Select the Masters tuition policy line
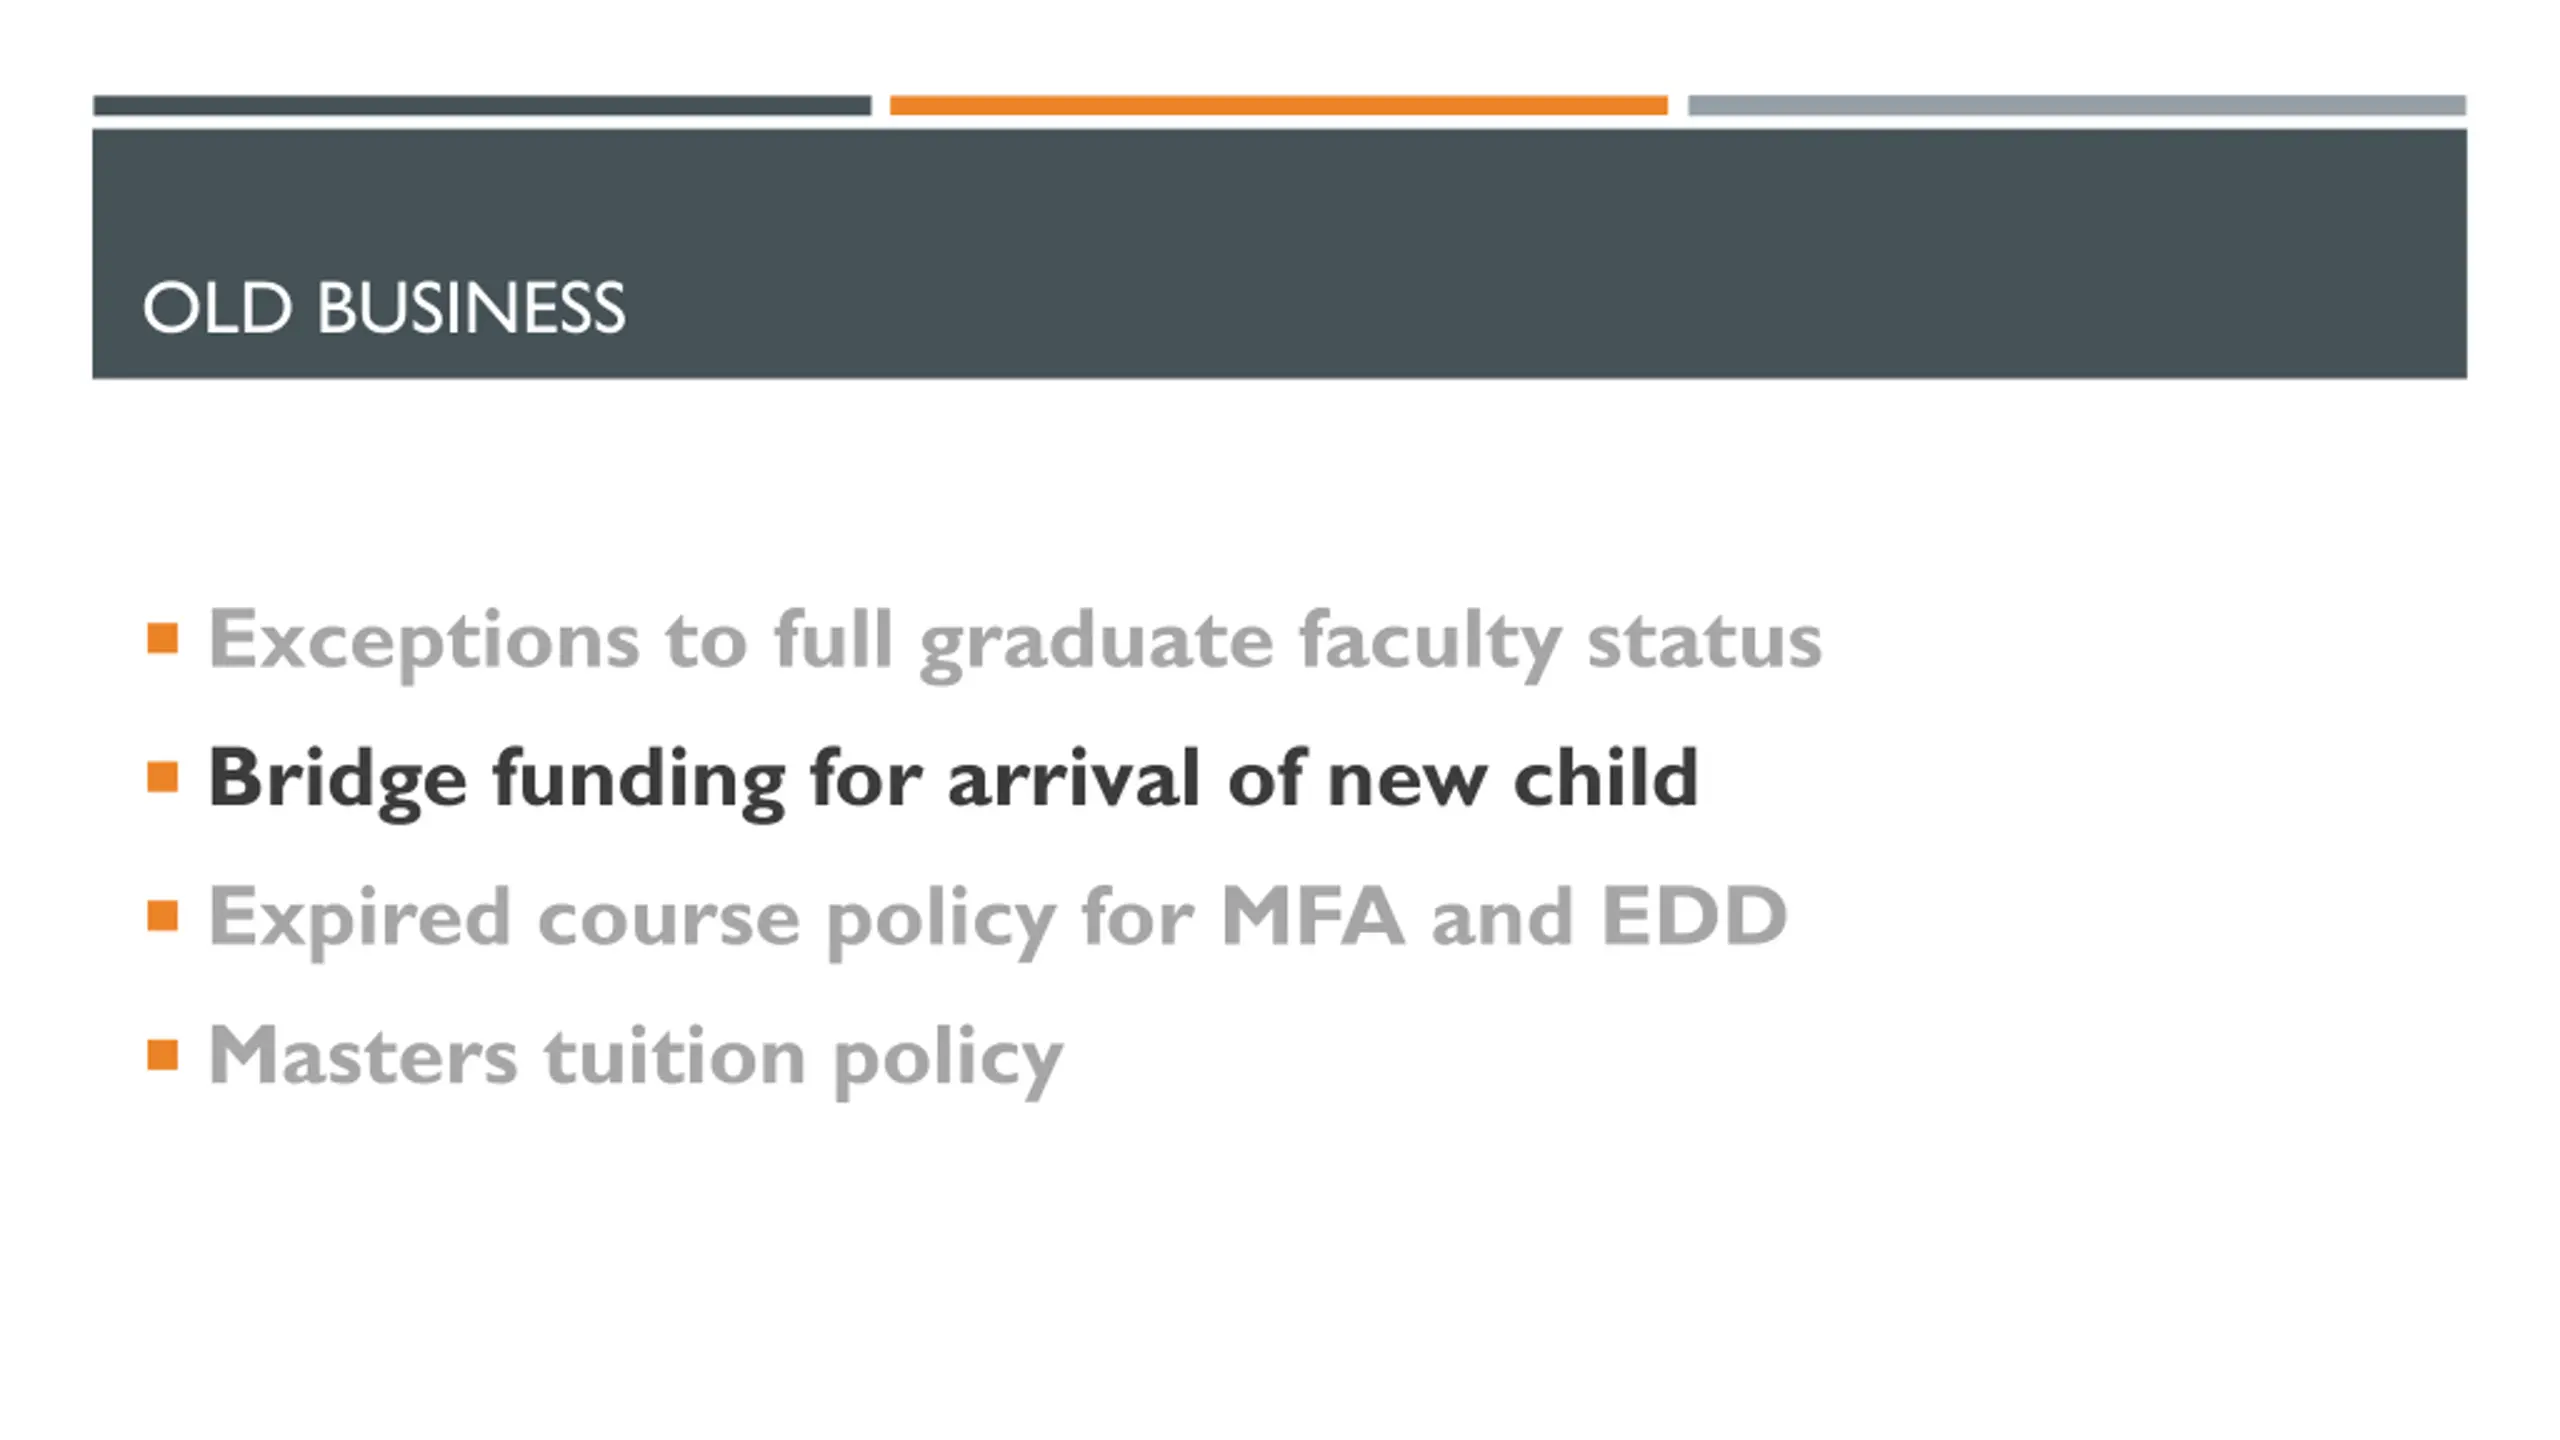2560x1440 pixels. pos(636,1059)
